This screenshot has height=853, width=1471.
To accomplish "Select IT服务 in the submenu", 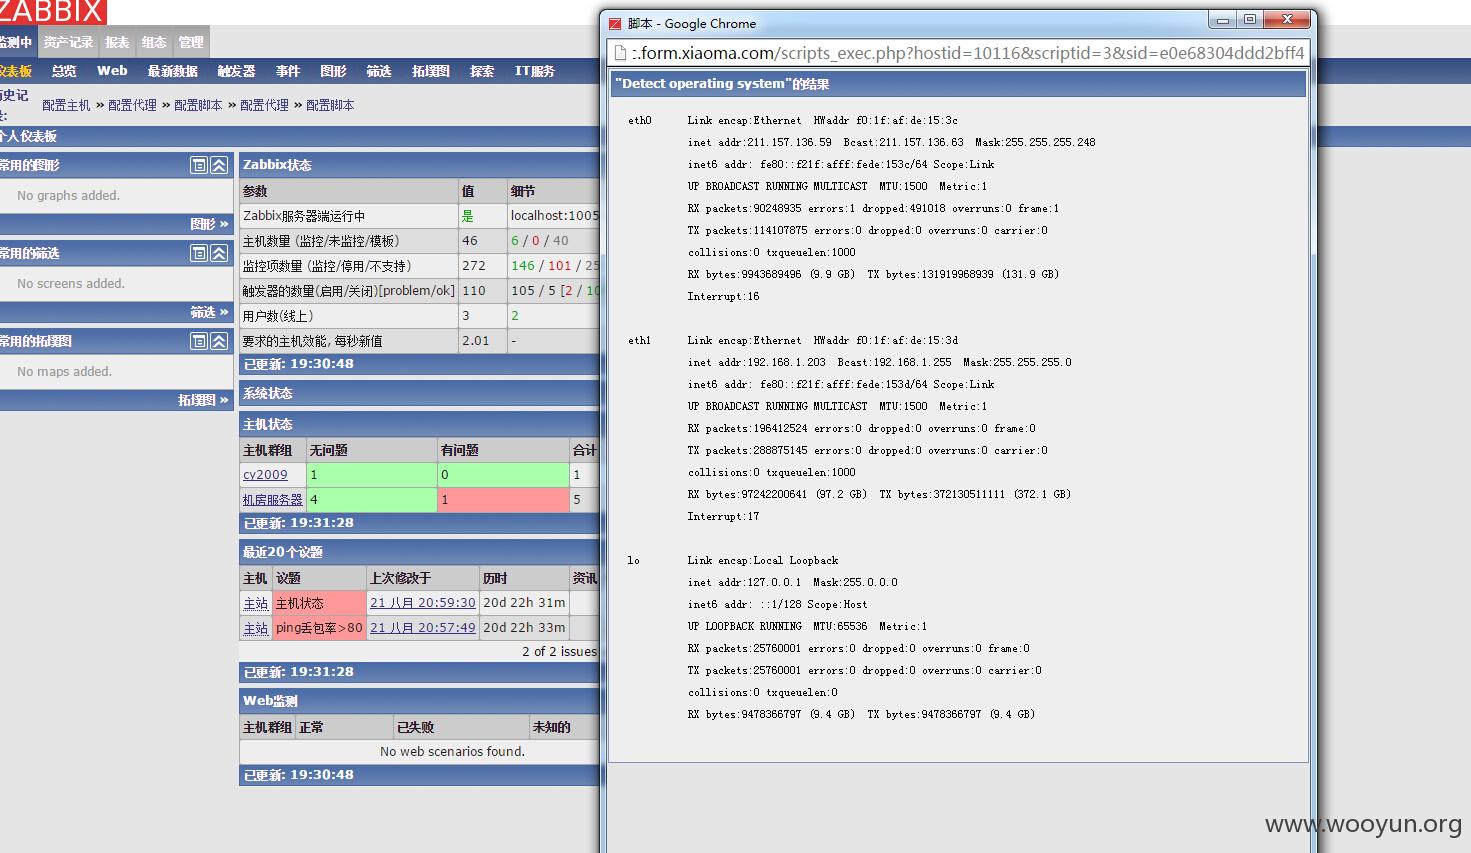I will coord(535,71).
